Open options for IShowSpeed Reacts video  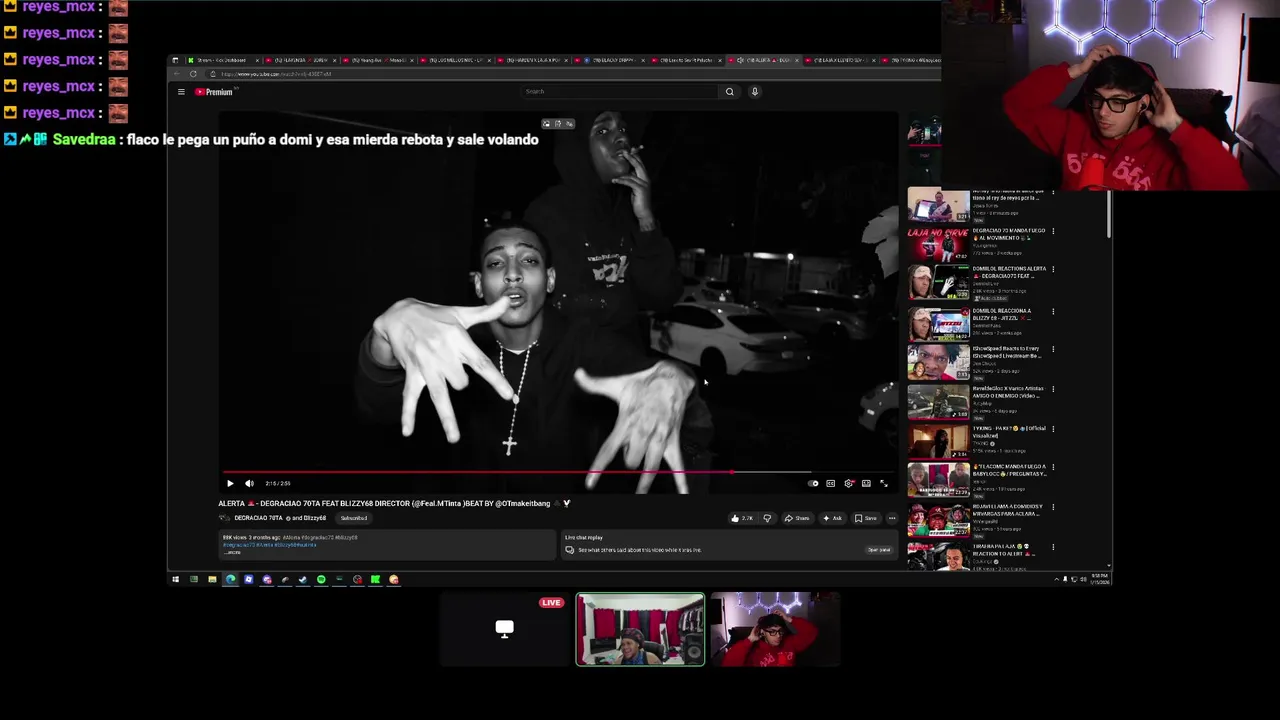coord(1053,349)
